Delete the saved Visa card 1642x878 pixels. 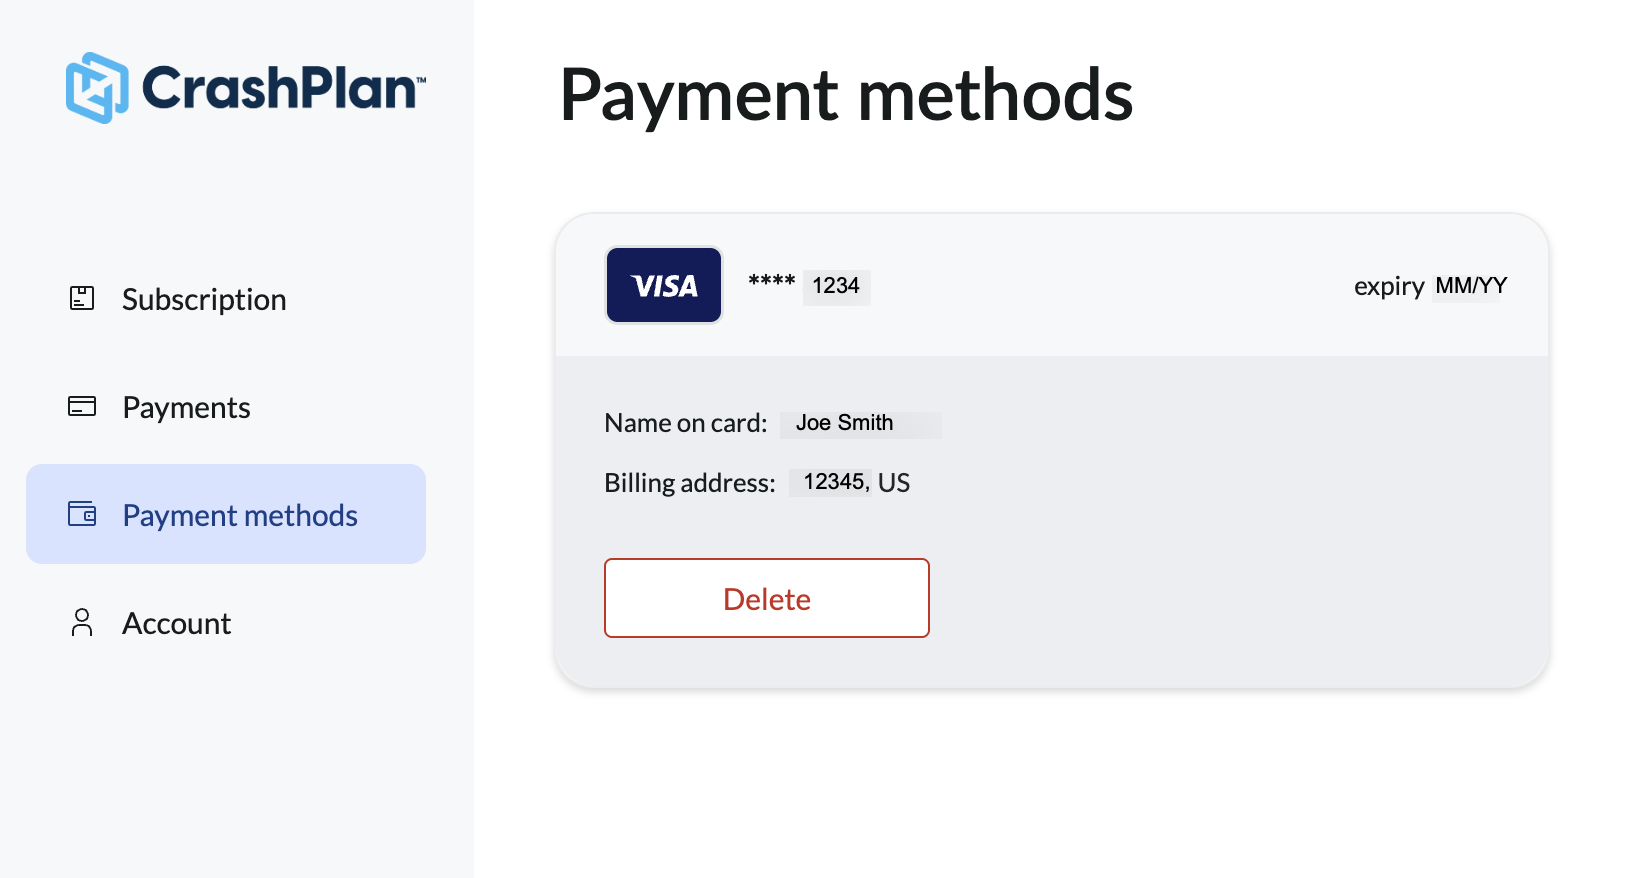click(x=766, y=598)
